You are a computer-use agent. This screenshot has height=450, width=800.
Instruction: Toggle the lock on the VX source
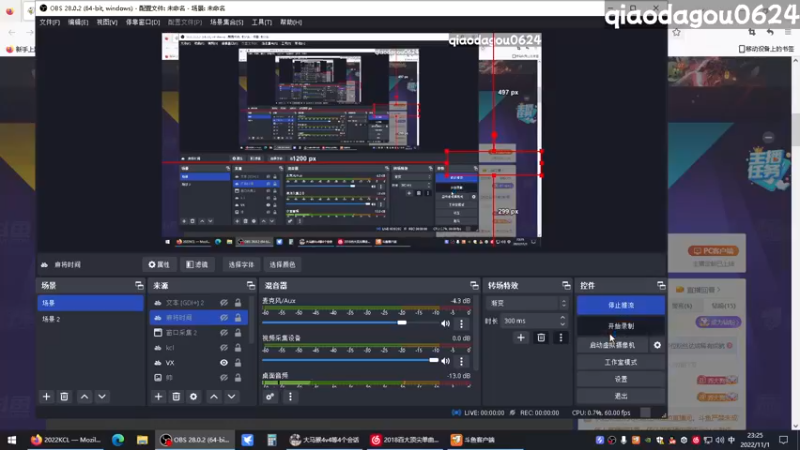(238, 363)
